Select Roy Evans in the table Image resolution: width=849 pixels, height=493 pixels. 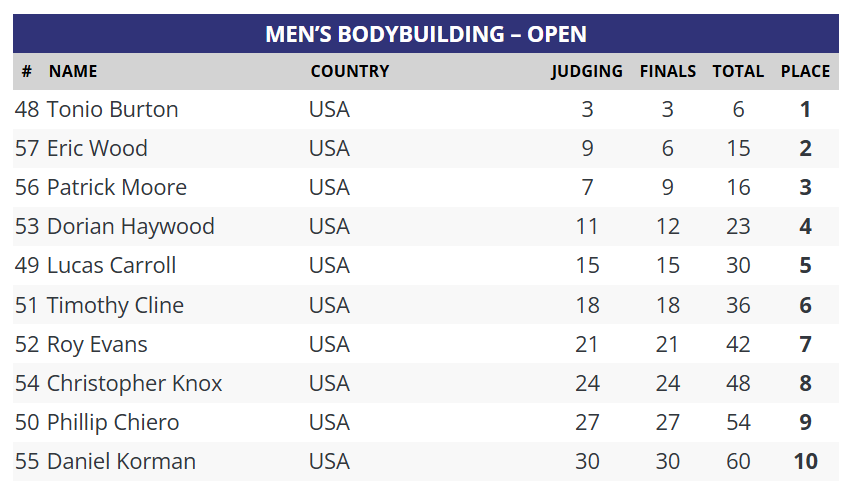[97, 345]
